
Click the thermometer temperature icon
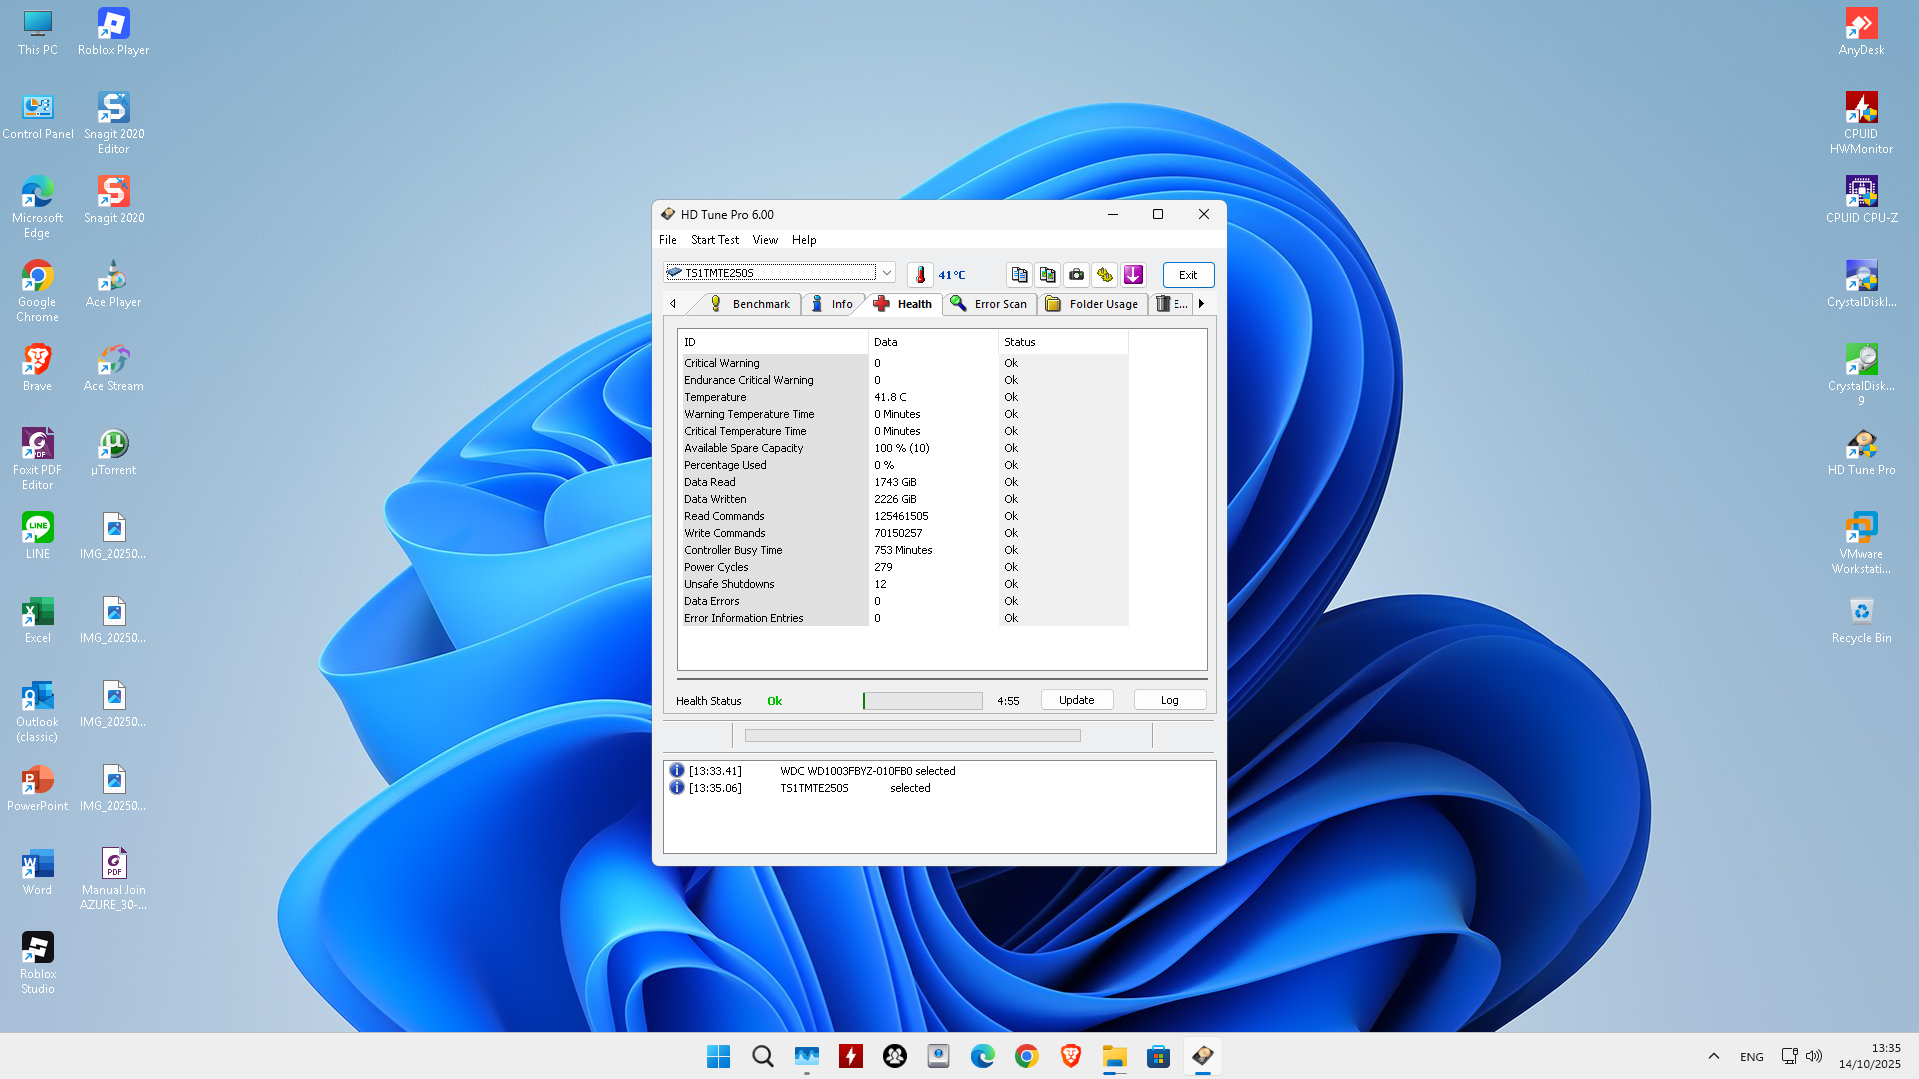920,275
